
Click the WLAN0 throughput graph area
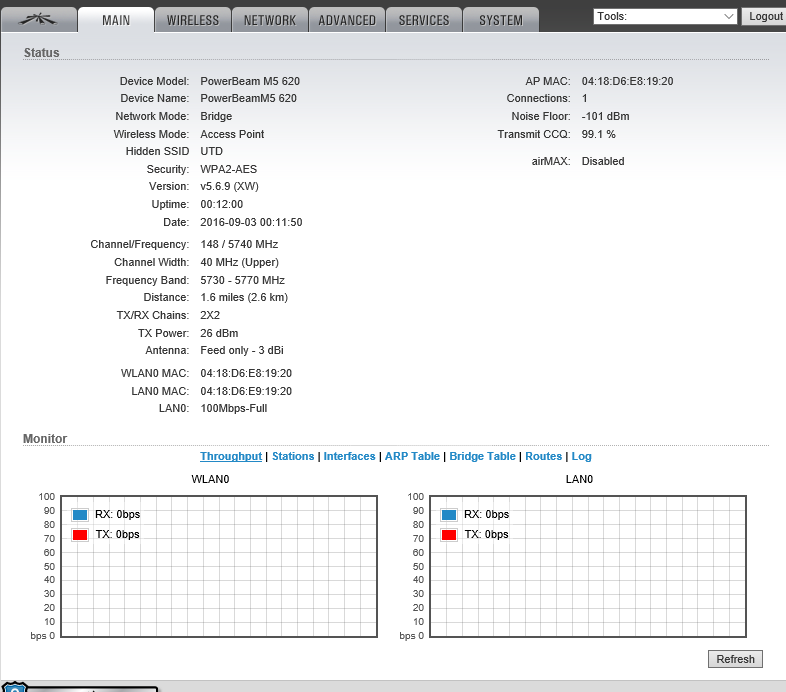[219, 567]
